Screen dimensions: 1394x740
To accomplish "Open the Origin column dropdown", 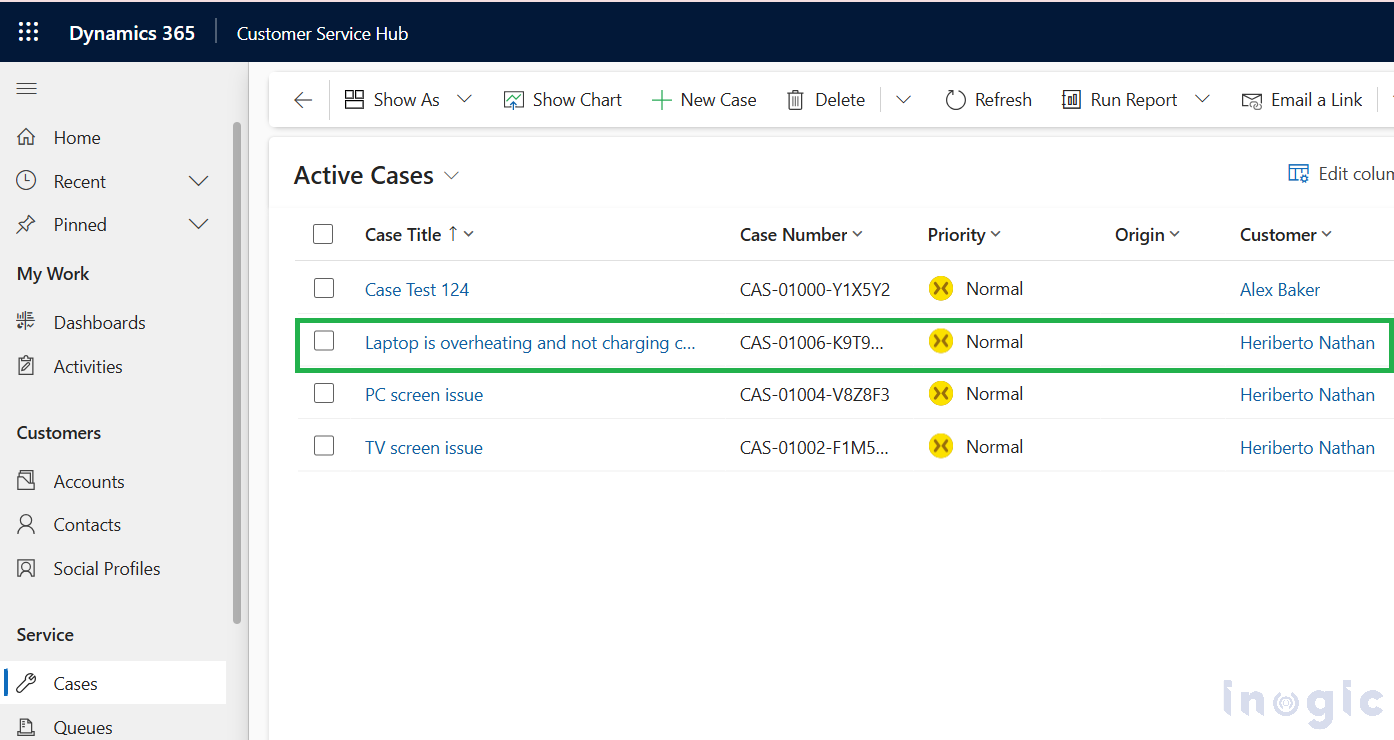I will 1175,234.
